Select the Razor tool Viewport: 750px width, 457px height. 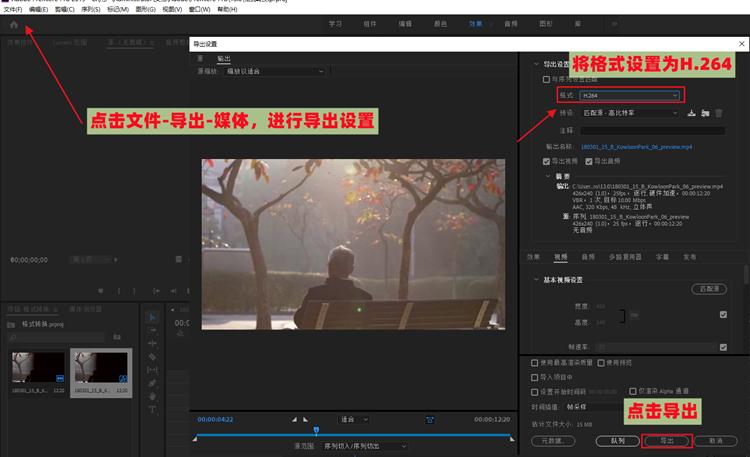(152, 357)
